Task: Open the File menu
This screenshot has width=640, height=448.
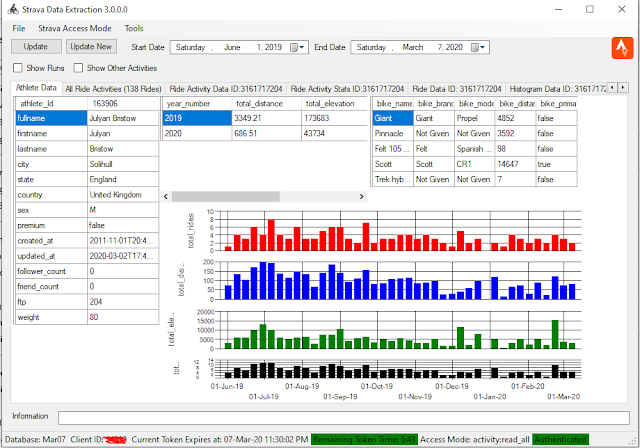Action: coord(19,29)
